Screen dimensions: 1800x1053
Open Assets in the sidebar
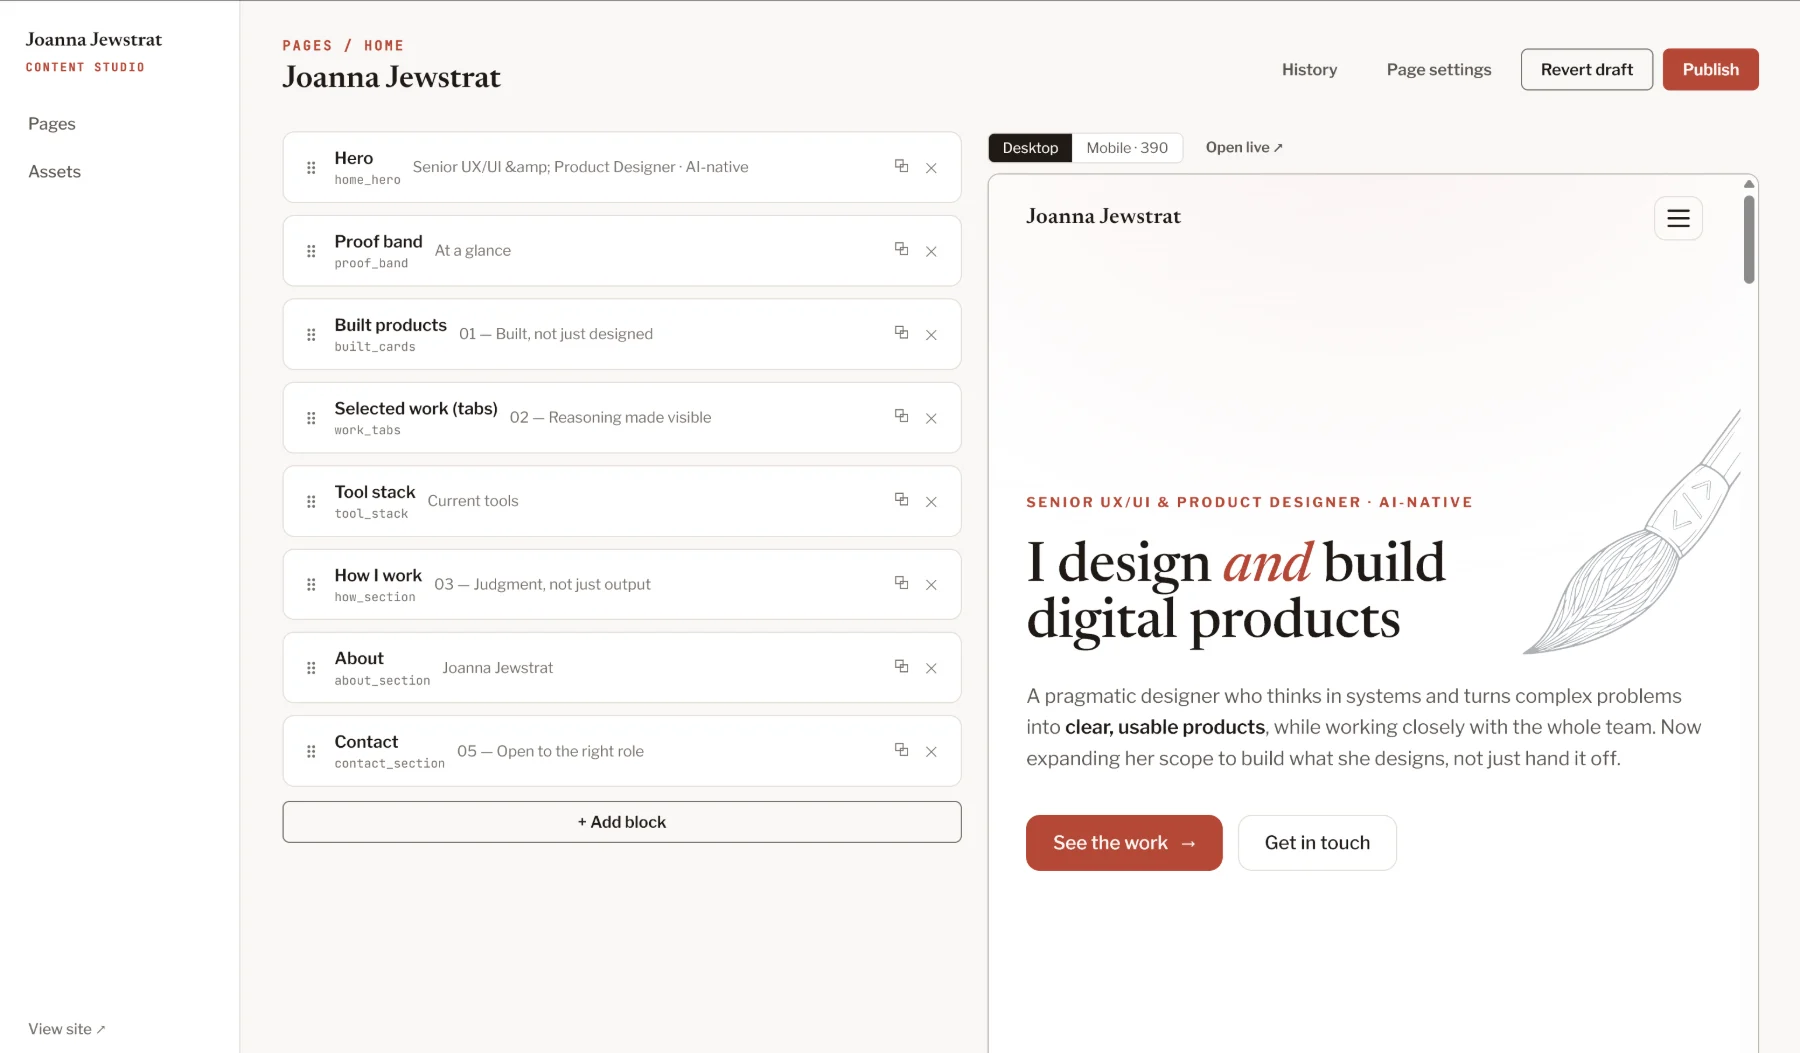click(55, 172)
